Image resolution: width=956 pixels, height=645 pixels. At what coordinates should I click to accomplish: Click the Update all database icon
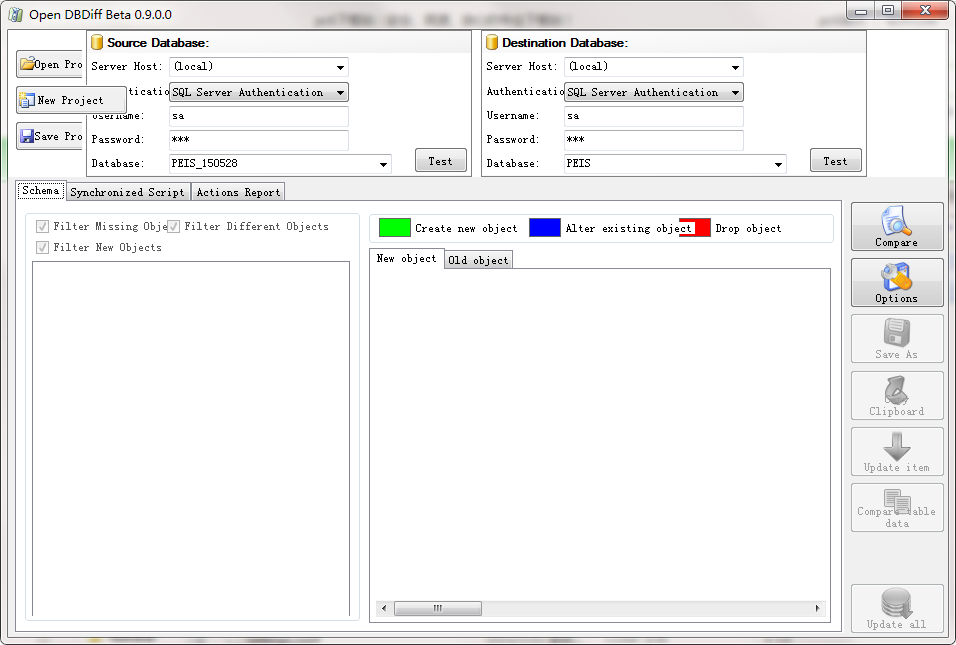pos(896,602)
